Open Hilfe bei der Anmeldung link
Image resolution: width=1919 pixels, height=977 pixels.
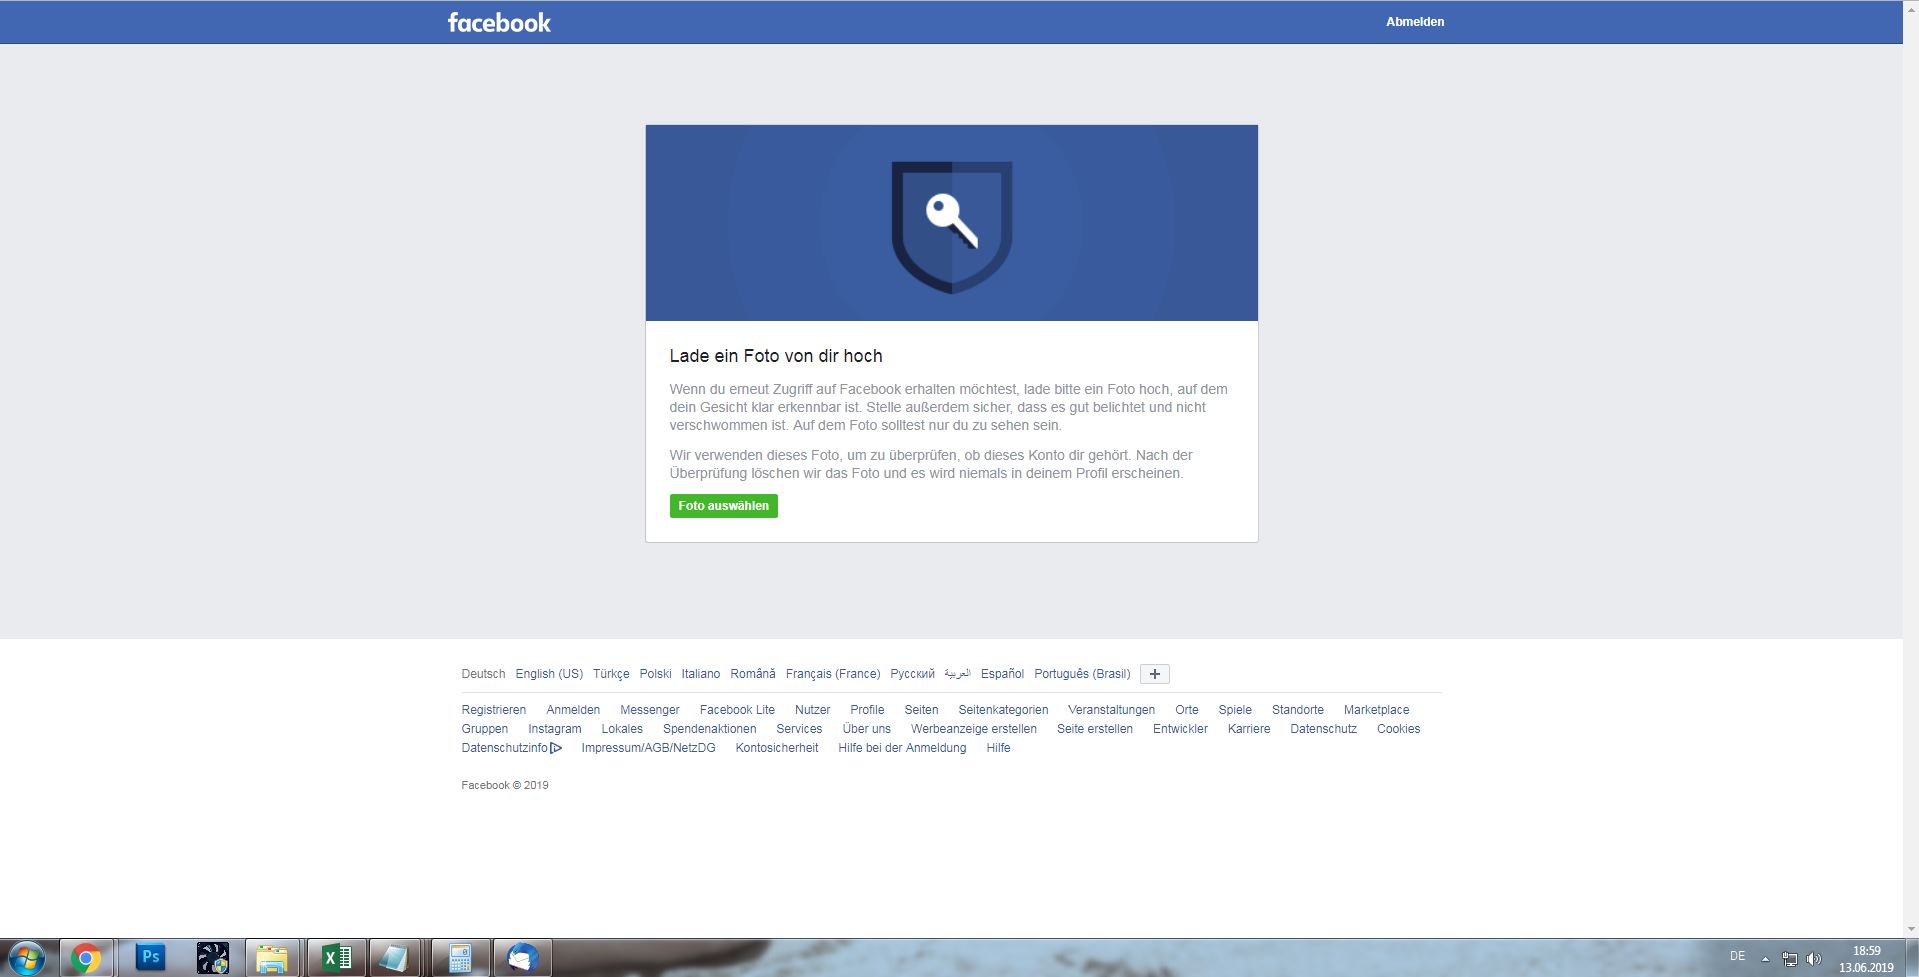(902, 748)
